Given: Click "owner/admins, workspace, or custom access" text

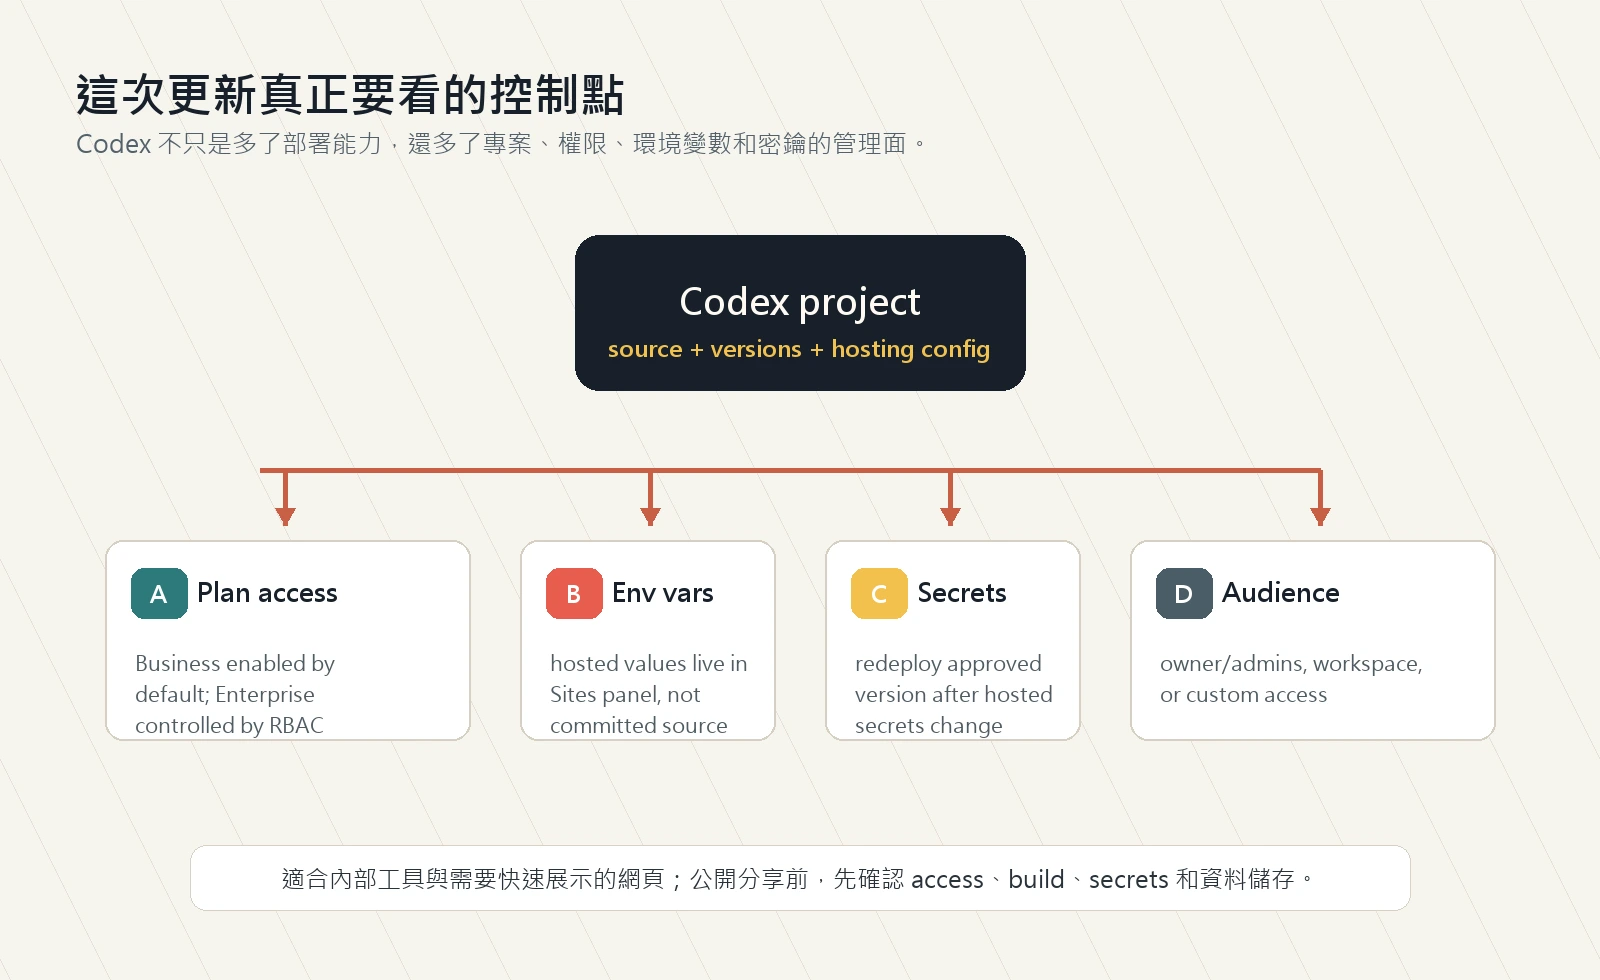Looking at the screenshot, I should (x=1291, y=679).
